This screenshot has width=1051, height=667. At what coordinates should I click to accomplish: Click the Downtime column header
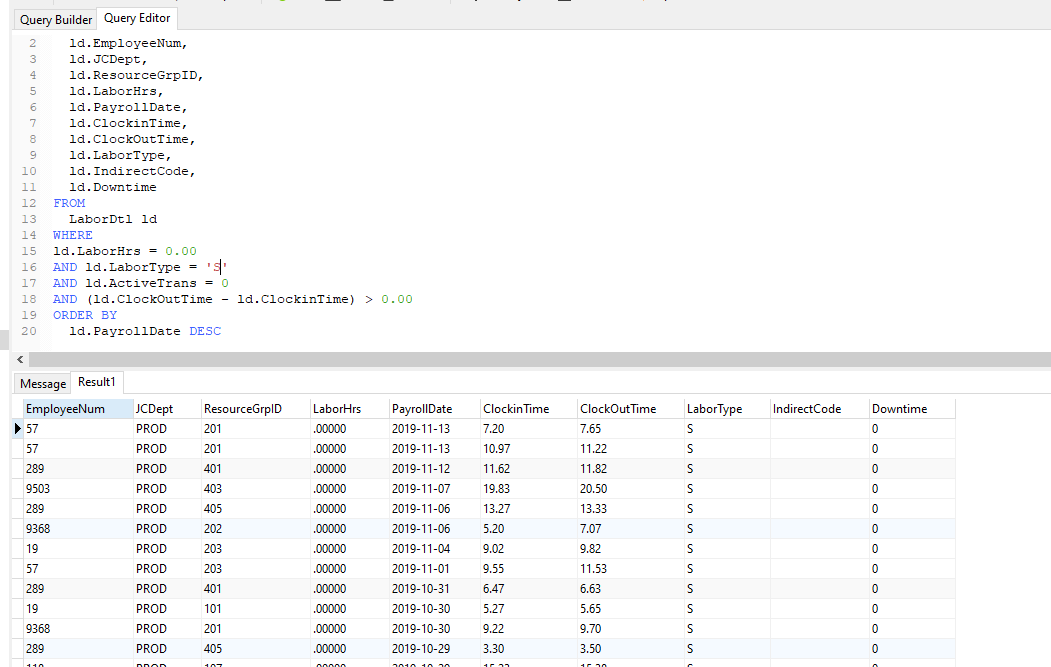pyautogui.click(x=912, y=409)
